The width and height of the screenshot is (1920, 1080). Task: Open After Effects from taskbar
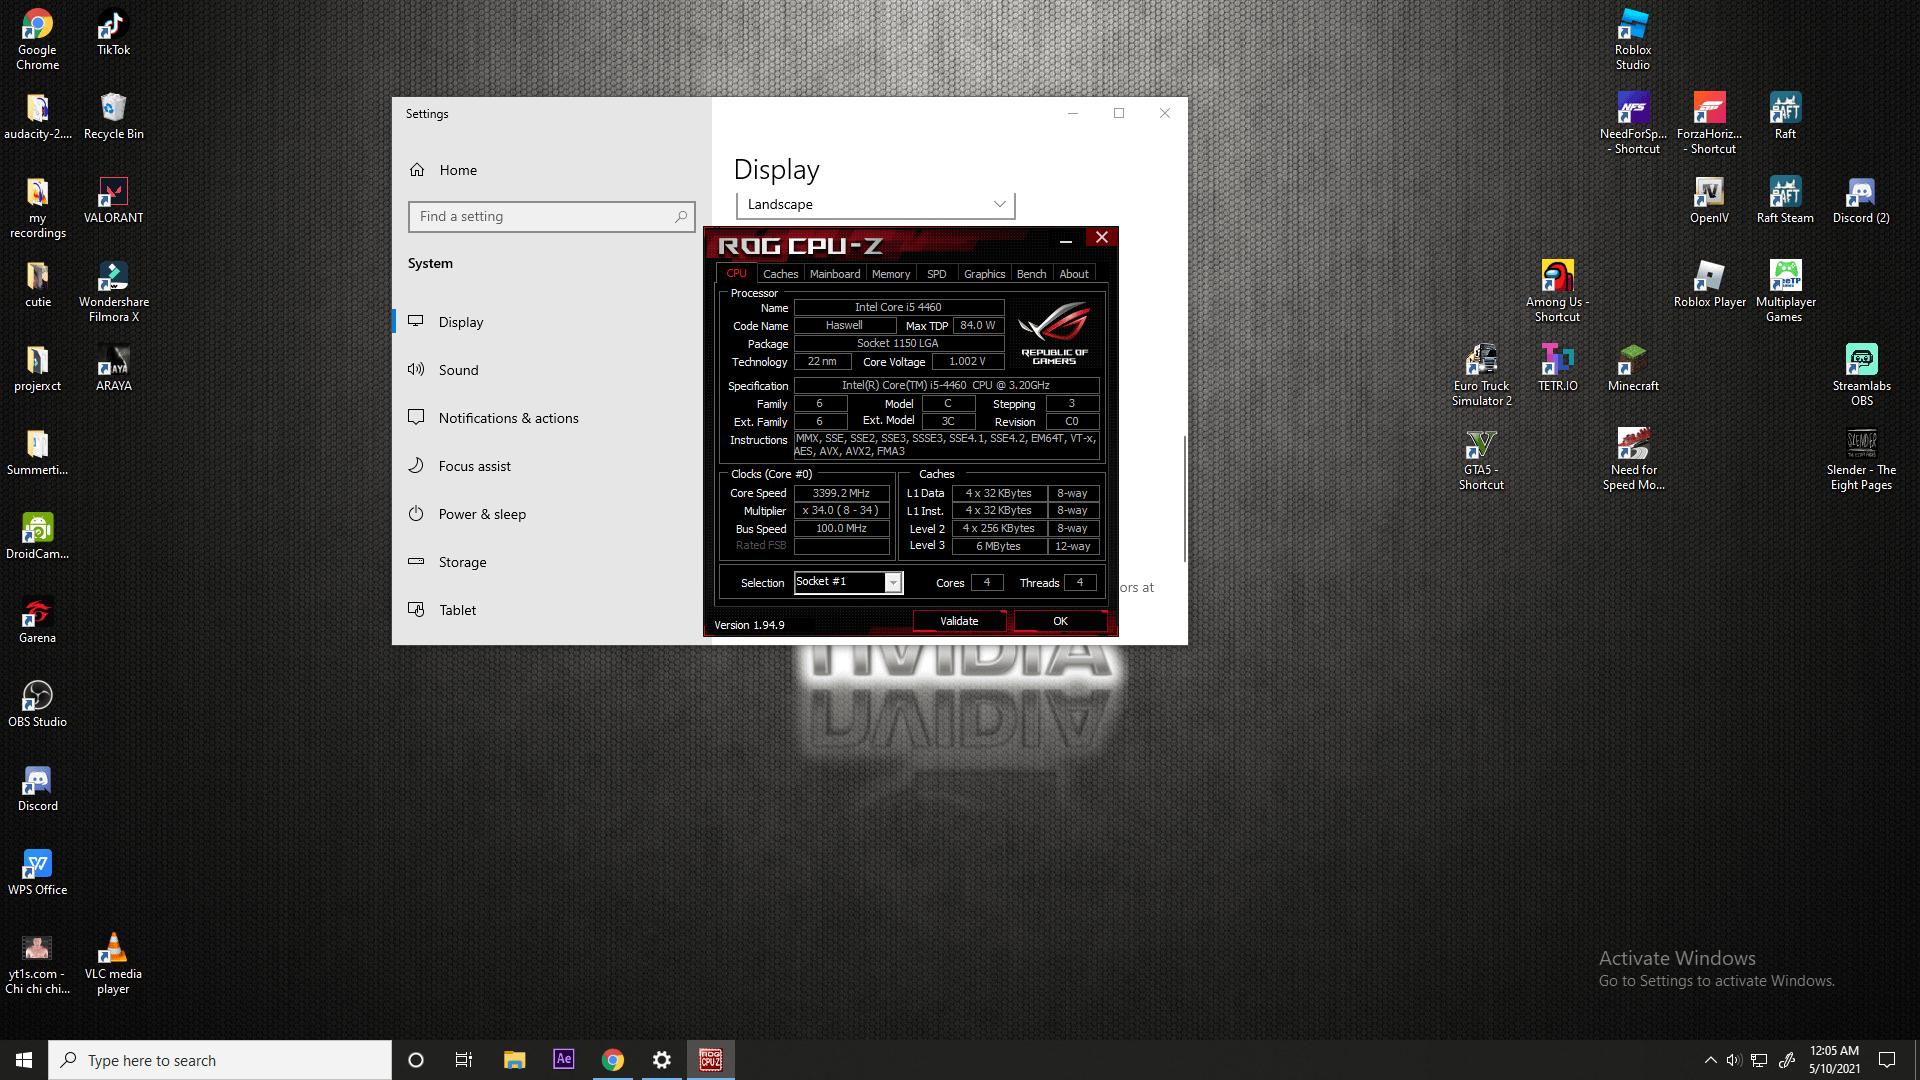(x=563, y=1059)
